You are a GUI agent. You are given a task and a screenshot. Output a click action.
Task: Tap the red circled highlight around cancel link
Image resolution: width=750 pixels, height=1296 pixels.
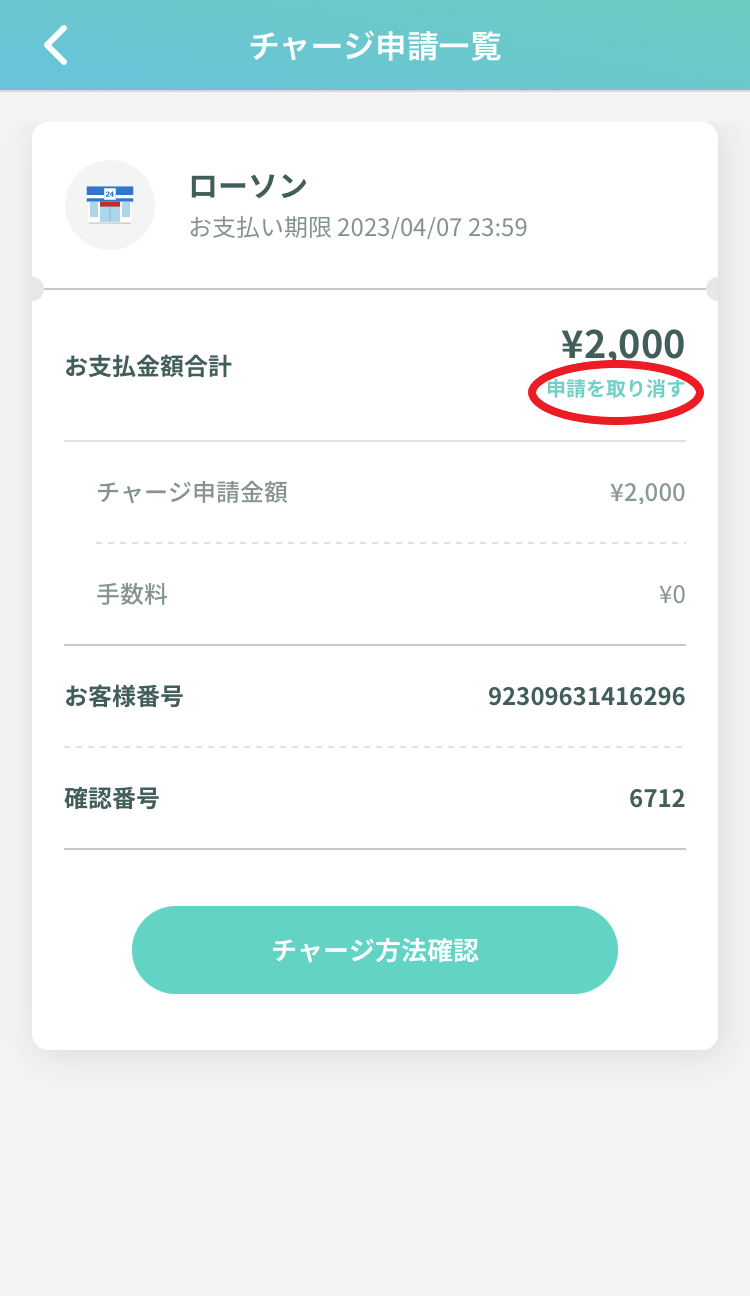click(x=617, y=390)
